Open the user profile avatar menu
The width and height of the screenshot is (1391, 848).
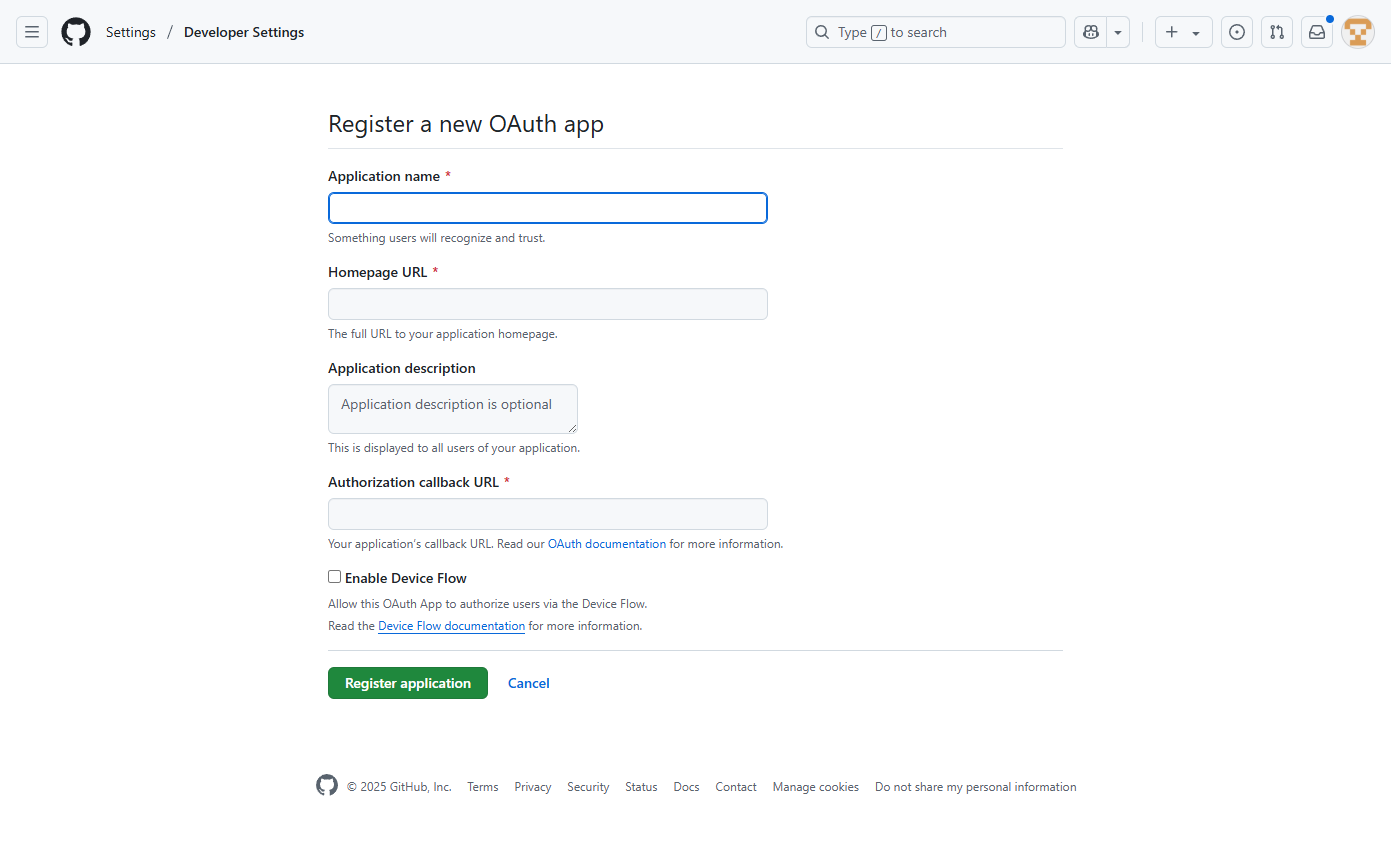click(x=1358, y=32)
